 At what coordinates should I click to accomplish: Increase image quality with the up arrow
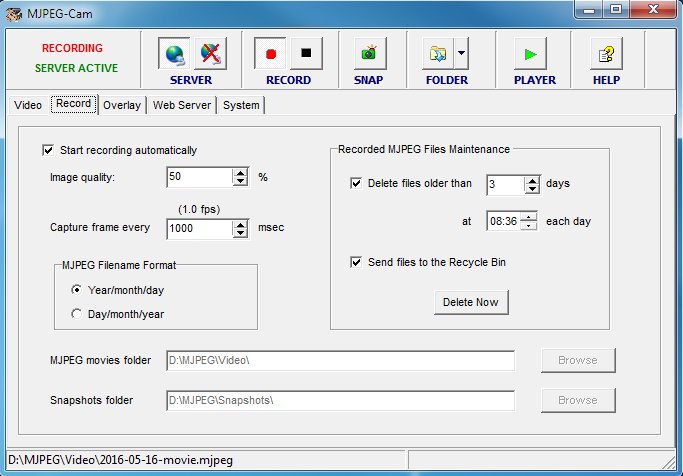[240, 172]
